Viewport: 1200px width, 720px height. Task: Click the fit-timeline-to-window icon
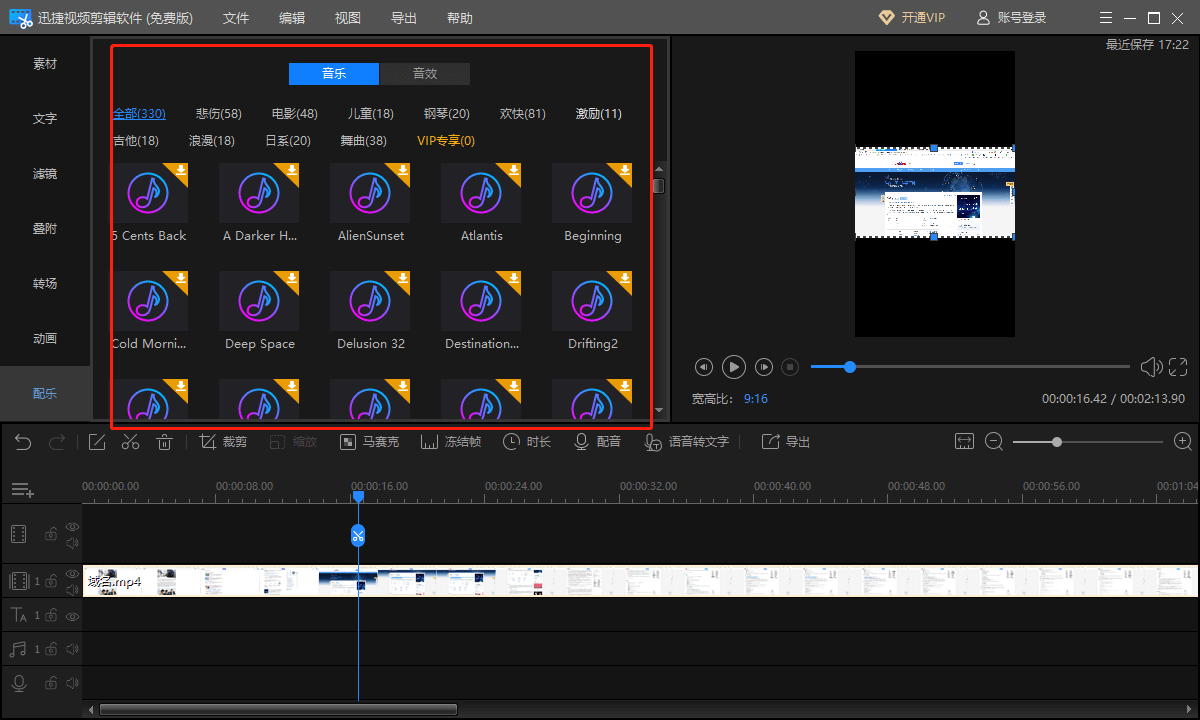964,441
